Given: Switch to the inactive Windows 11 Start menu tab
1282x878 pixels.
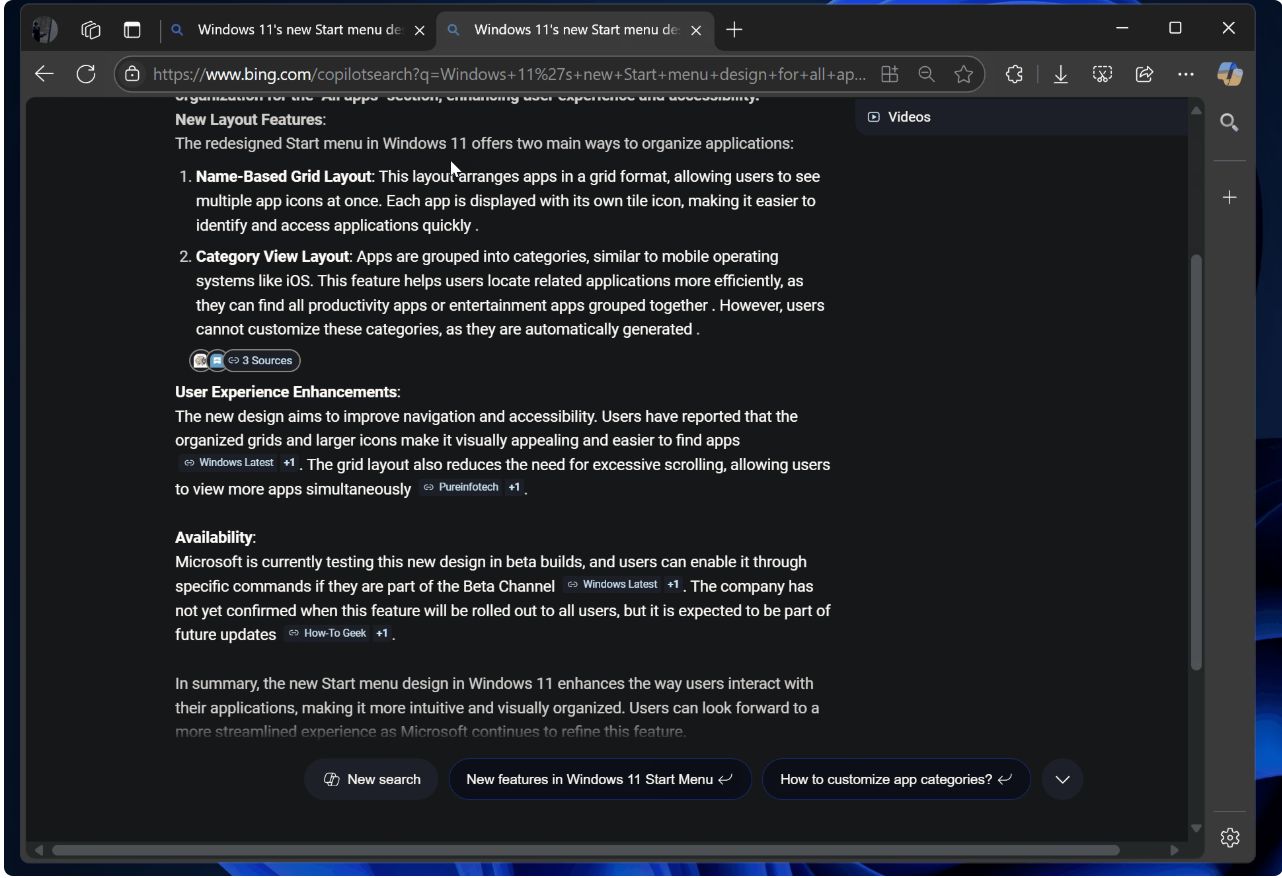Looking at the screenshot, I should pyautogui.click(x=299, y=30).
